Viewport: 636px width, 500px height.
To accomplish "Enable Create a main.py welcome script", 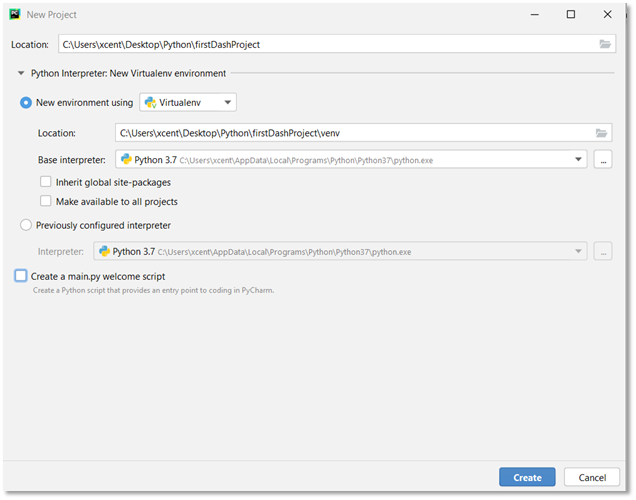I will 21,276.
